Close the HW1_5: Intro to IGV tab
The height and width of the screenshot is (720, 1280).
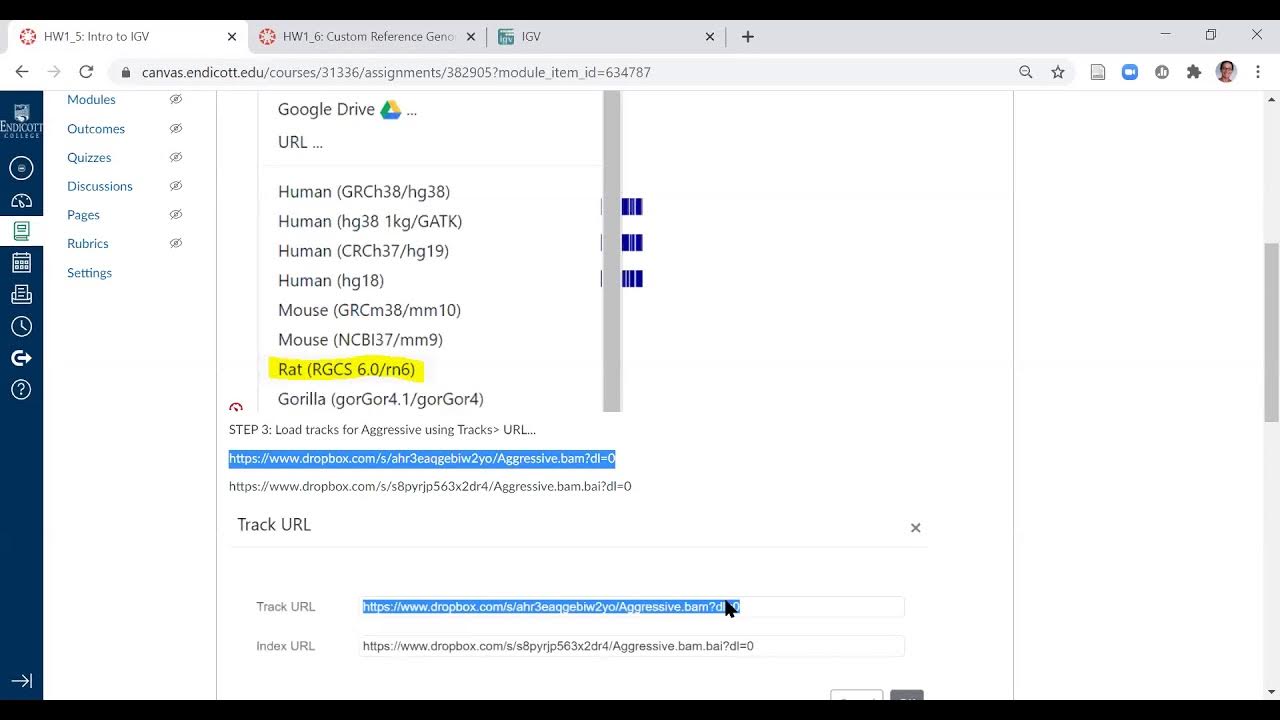[232, 36]
